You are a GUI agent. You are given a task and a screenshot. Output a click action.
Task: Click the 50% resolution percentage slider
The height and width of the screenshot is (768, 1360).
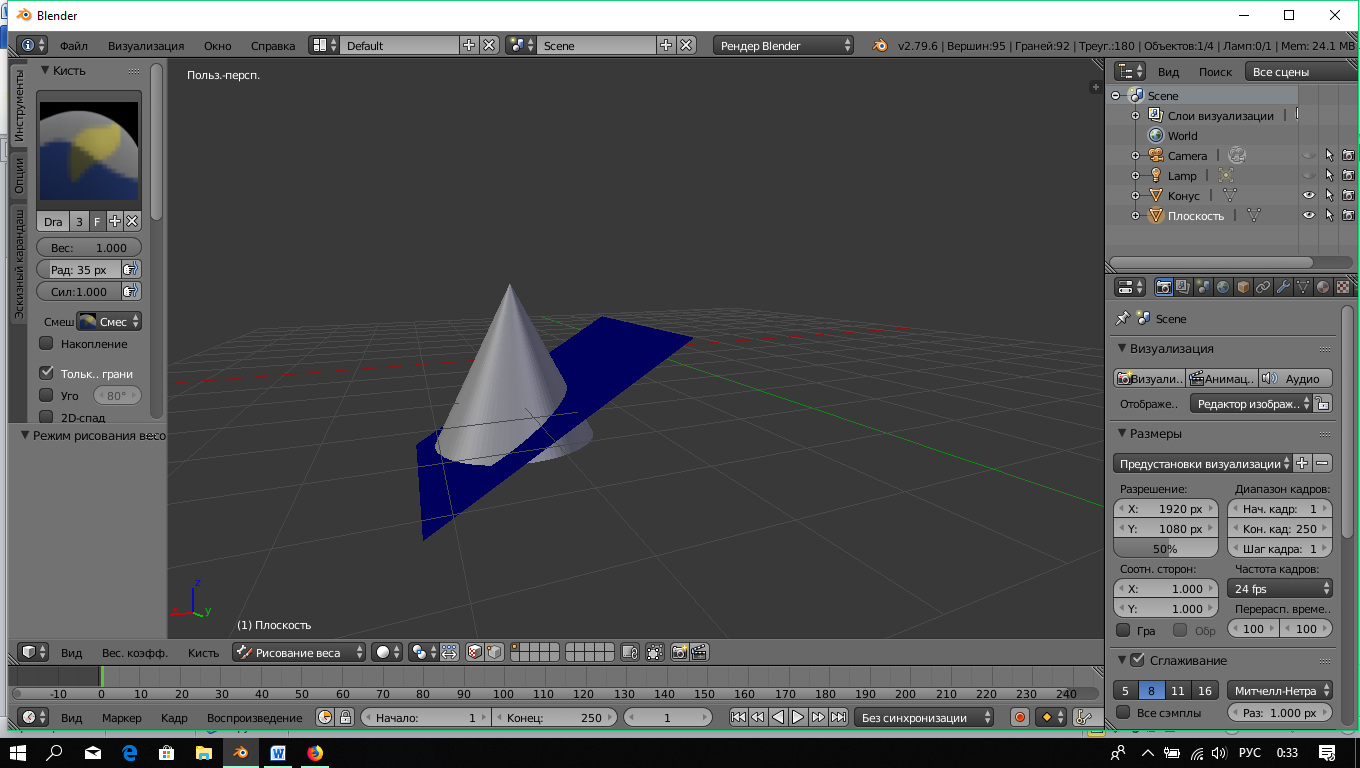click(x=1165, y=549)
